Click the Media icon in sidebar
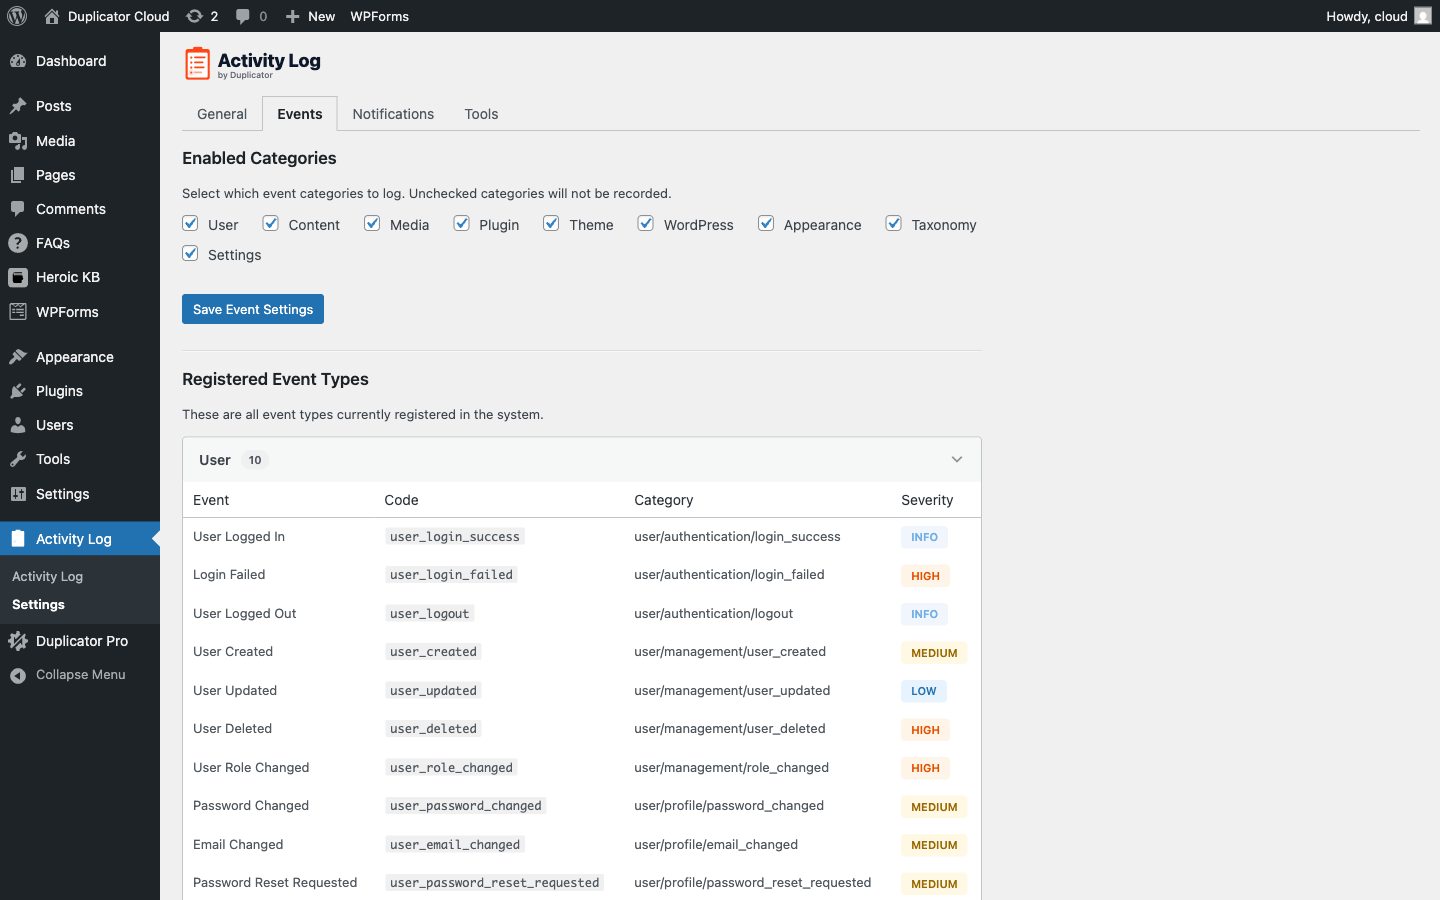 click(18, 141)
